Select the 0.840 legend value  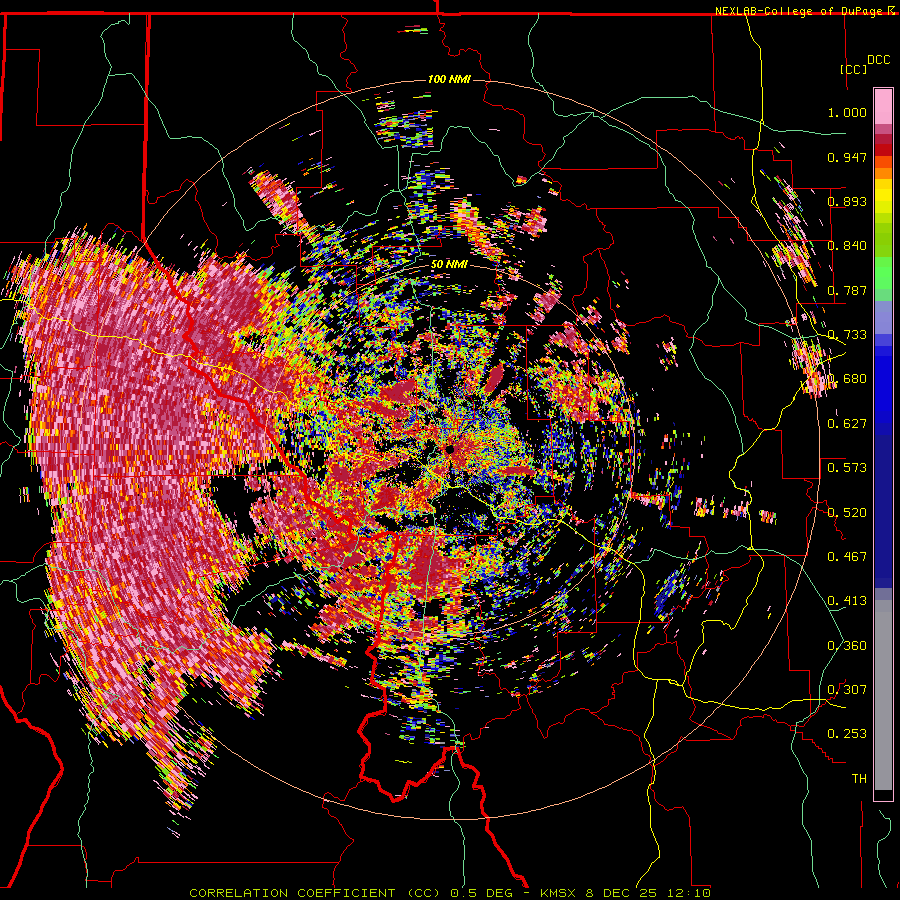pyautogui.click(x=847, y=246)
